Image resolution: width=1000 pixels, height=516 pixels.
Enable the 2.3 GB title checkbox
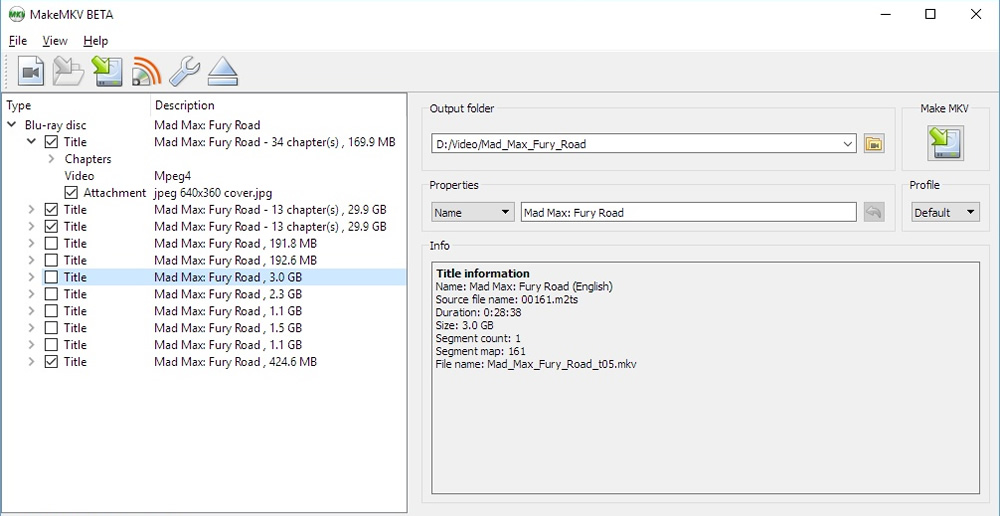(x=51, y=294)
